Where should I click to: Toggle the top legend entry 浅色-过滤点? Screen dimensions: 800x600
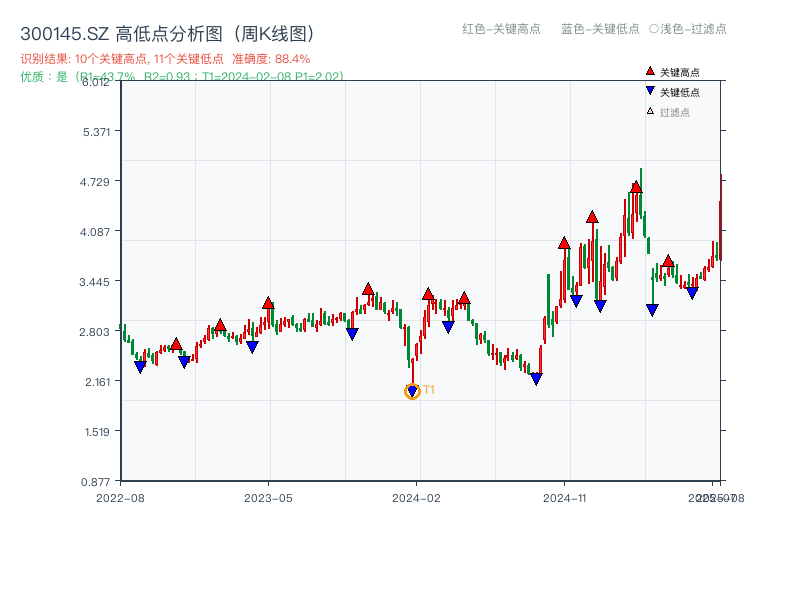pyautogui.click(x=688, y=29)
